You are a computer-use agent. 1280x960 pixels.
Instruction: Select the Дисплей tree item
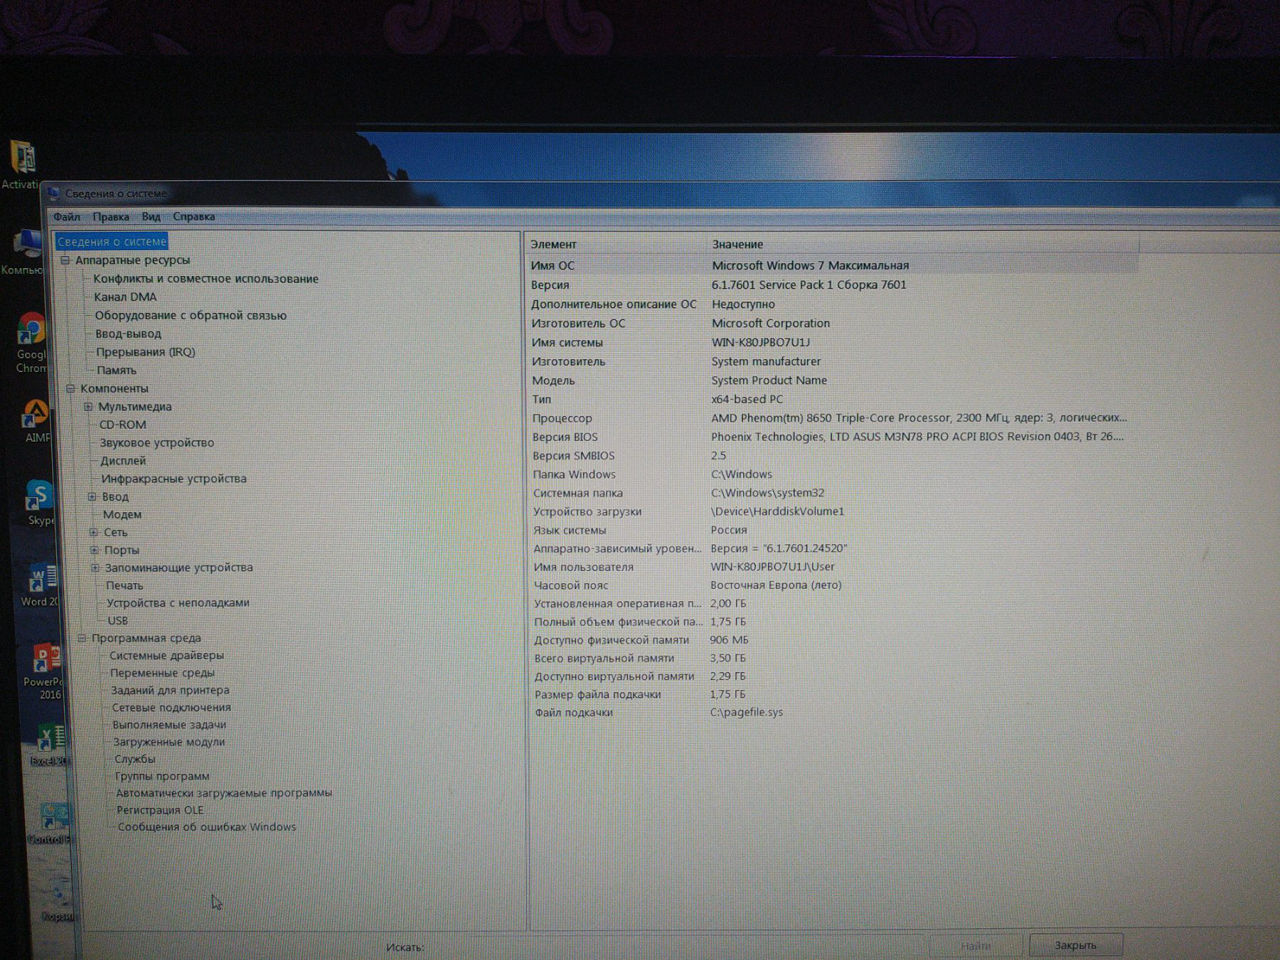123,461
